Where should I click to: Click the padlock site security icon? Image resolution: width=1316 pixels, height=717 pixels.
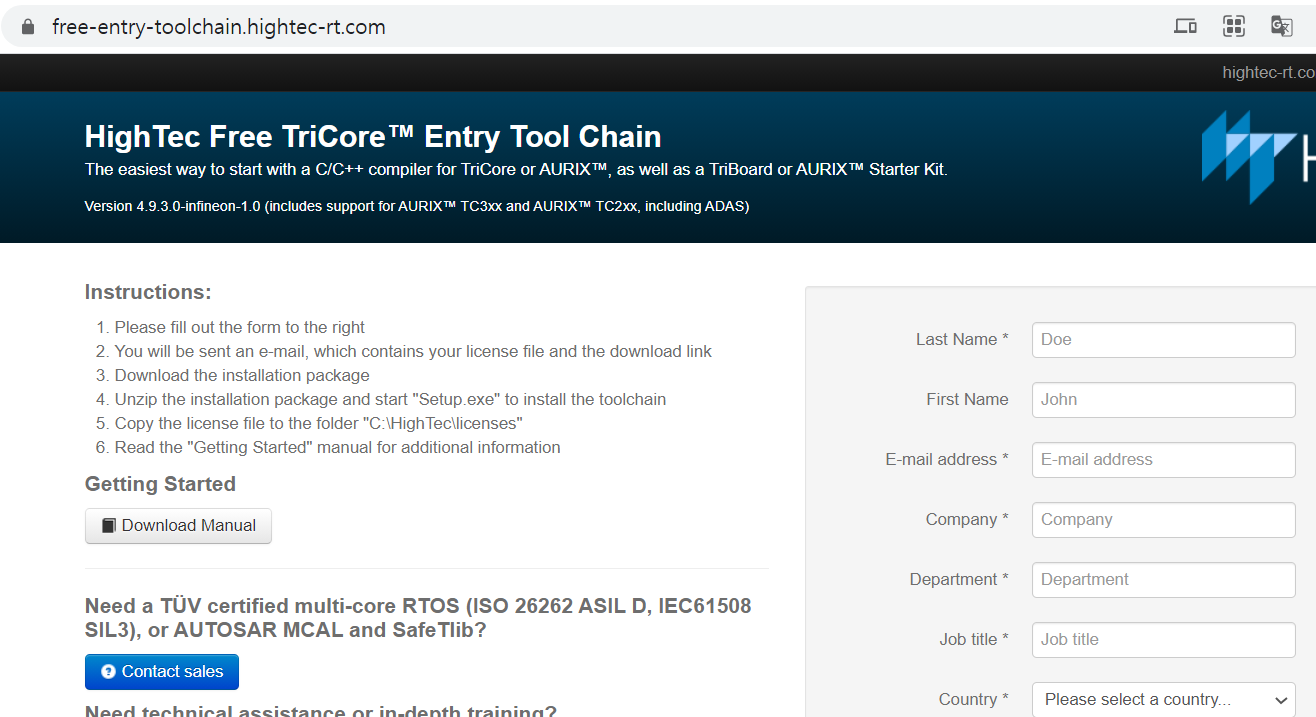pyautogui.click(x=28, y=27)
